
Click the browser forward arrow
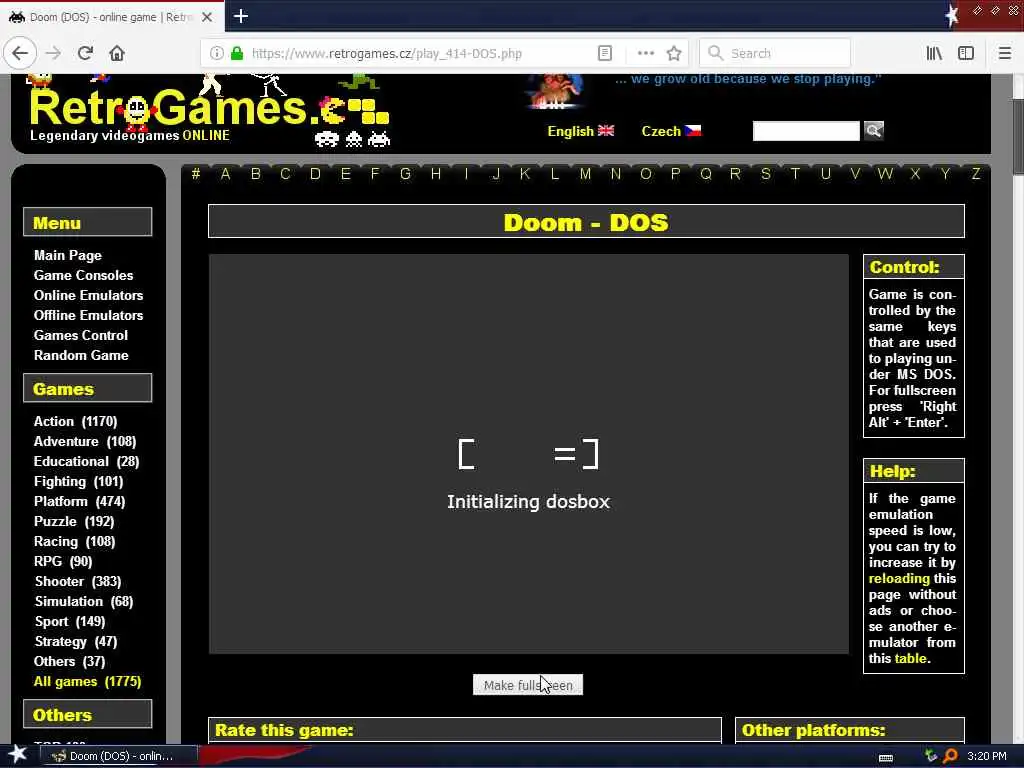[54, 53]
